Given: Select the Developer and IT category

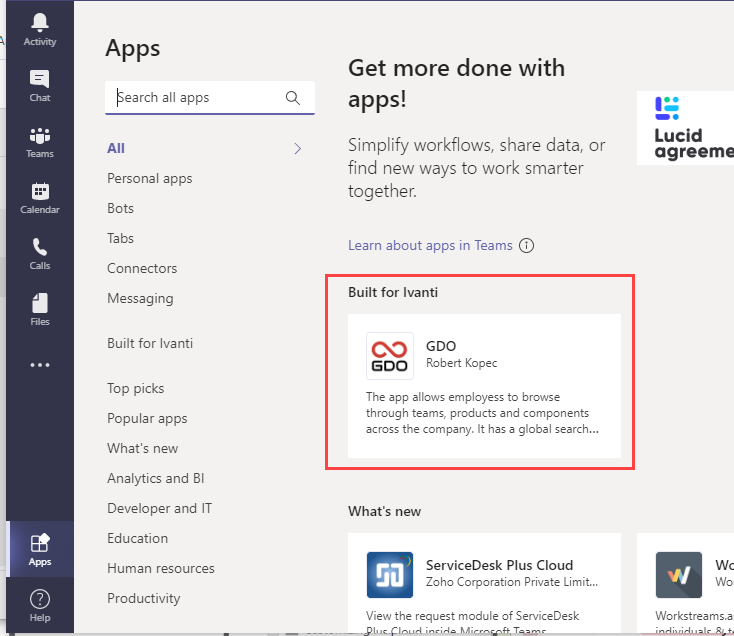Looking at the screenshot, I should (160, 508).
